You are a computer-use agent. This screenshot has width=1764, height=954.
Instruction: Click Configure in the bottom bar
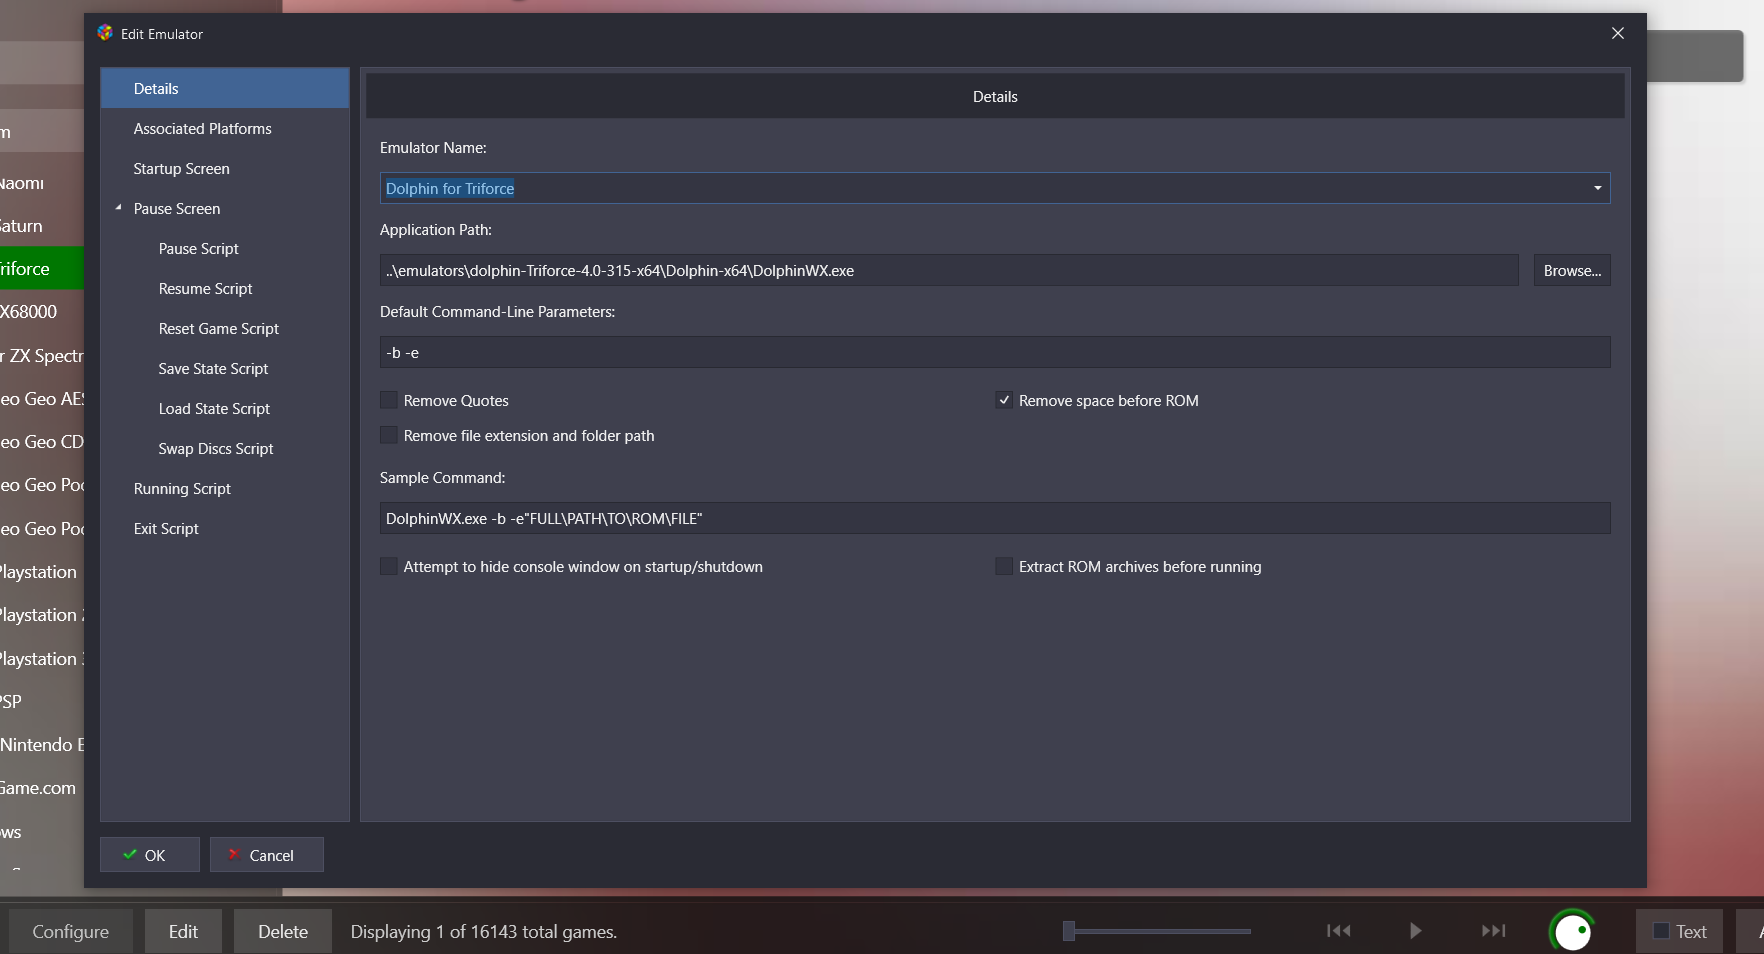click(x=71, y=931)
